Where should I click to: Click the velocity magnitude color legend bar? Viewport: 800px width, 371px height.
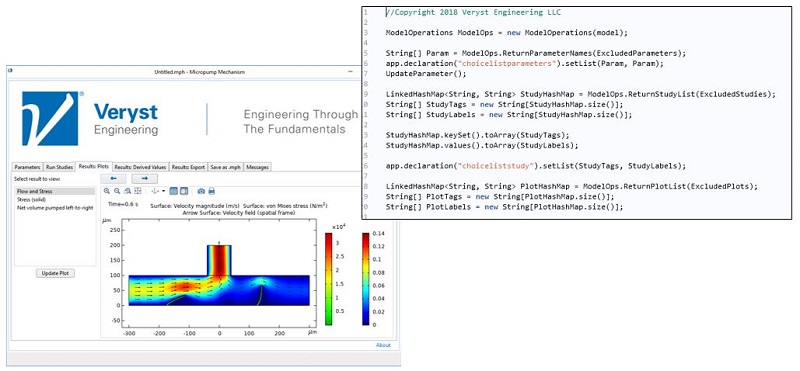tap(366, 279)
